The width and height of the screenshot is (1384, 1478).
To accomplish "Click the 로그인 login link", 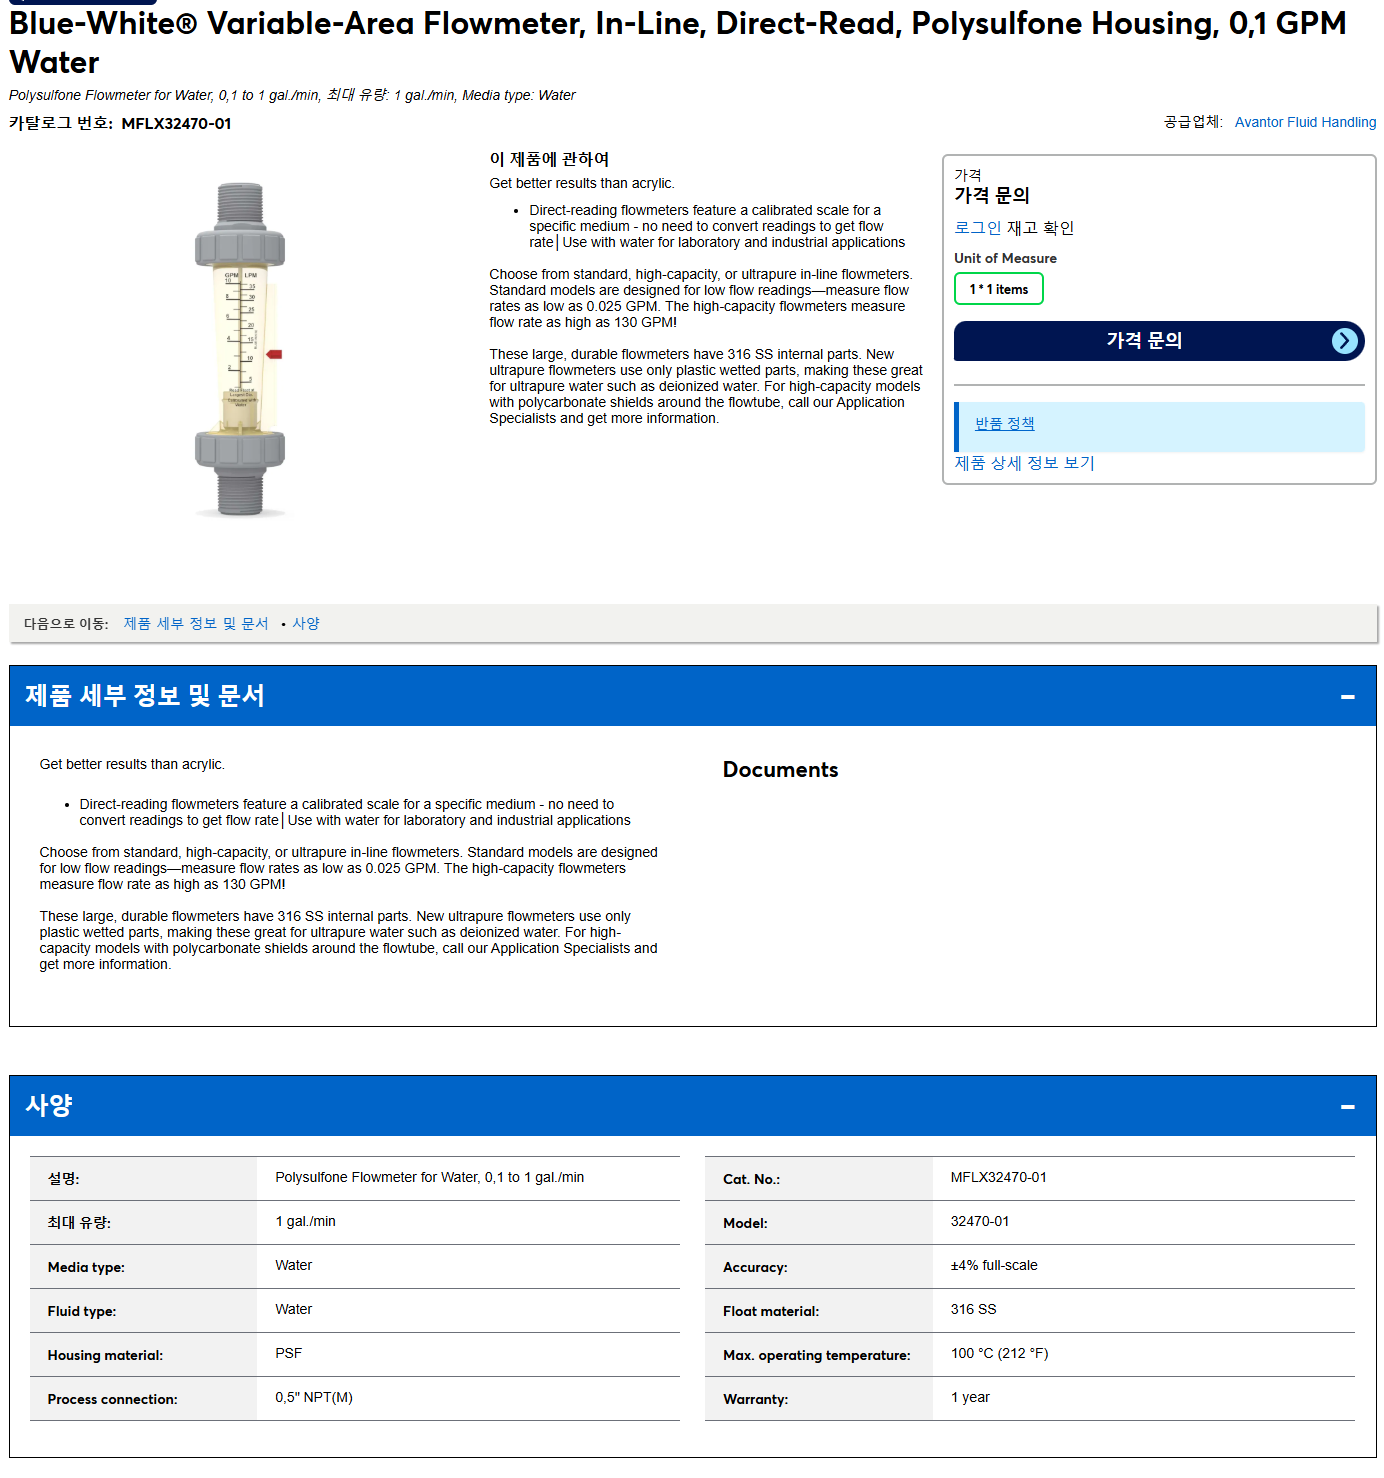I will tap(977, 228).
